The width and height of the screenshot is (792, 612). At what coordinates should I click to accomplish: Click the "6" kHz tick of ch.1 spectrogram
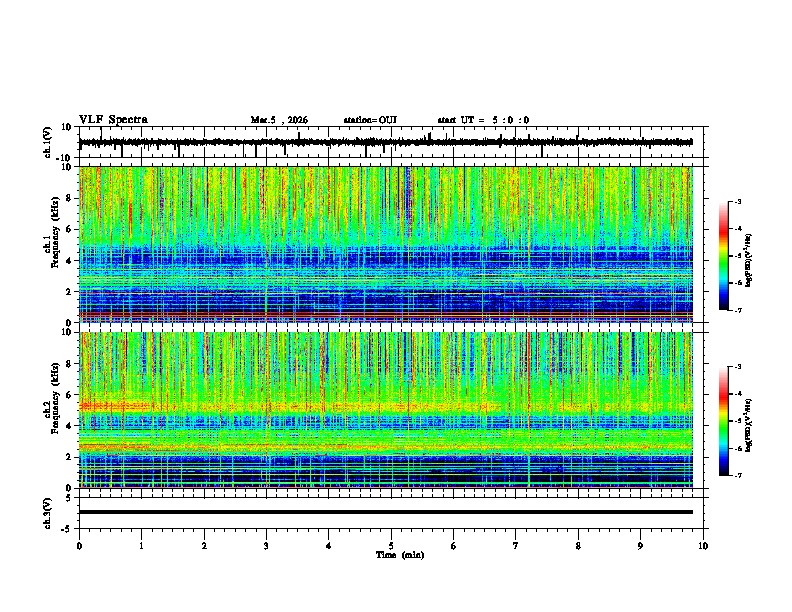coord(70,230)
